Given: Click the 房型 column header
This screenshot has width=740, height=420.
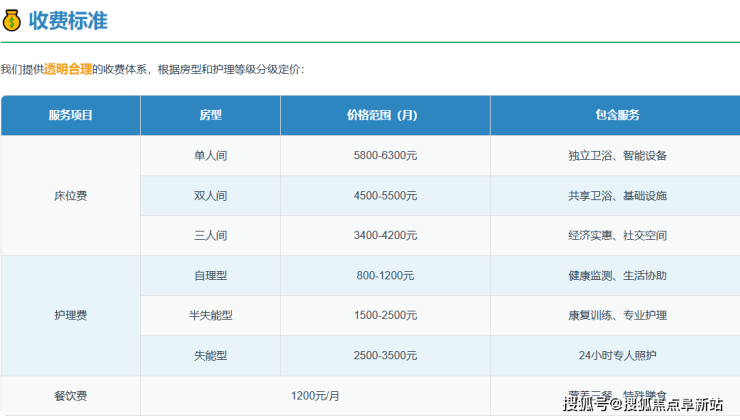Looking at the screenshot, I should pos(210,115).
